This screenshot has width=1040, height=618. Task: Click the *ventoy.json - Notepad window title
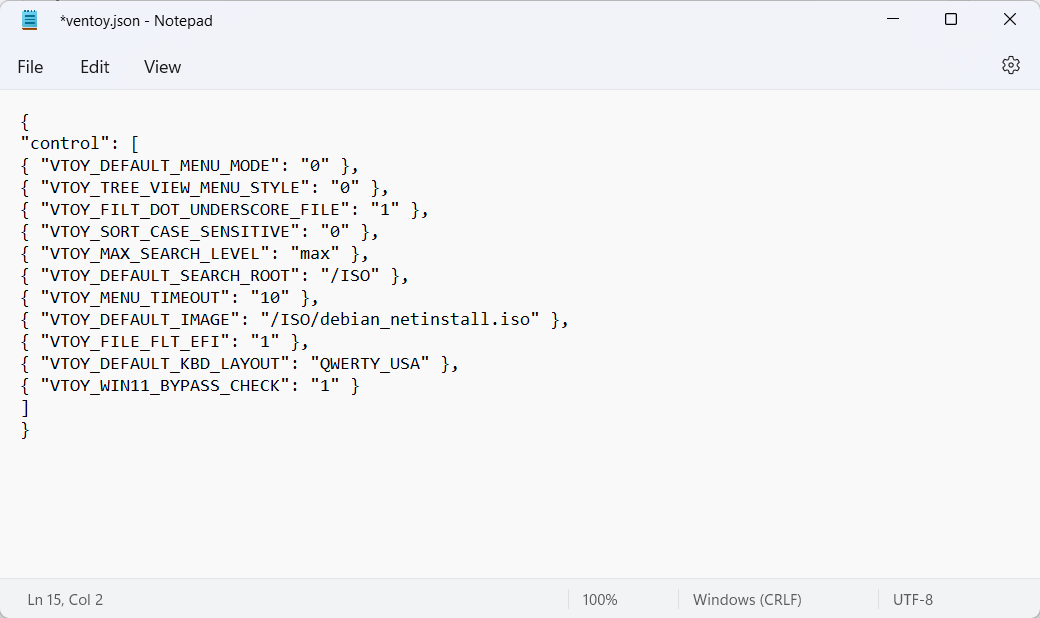pyautogui.click(x=136, y=20)
